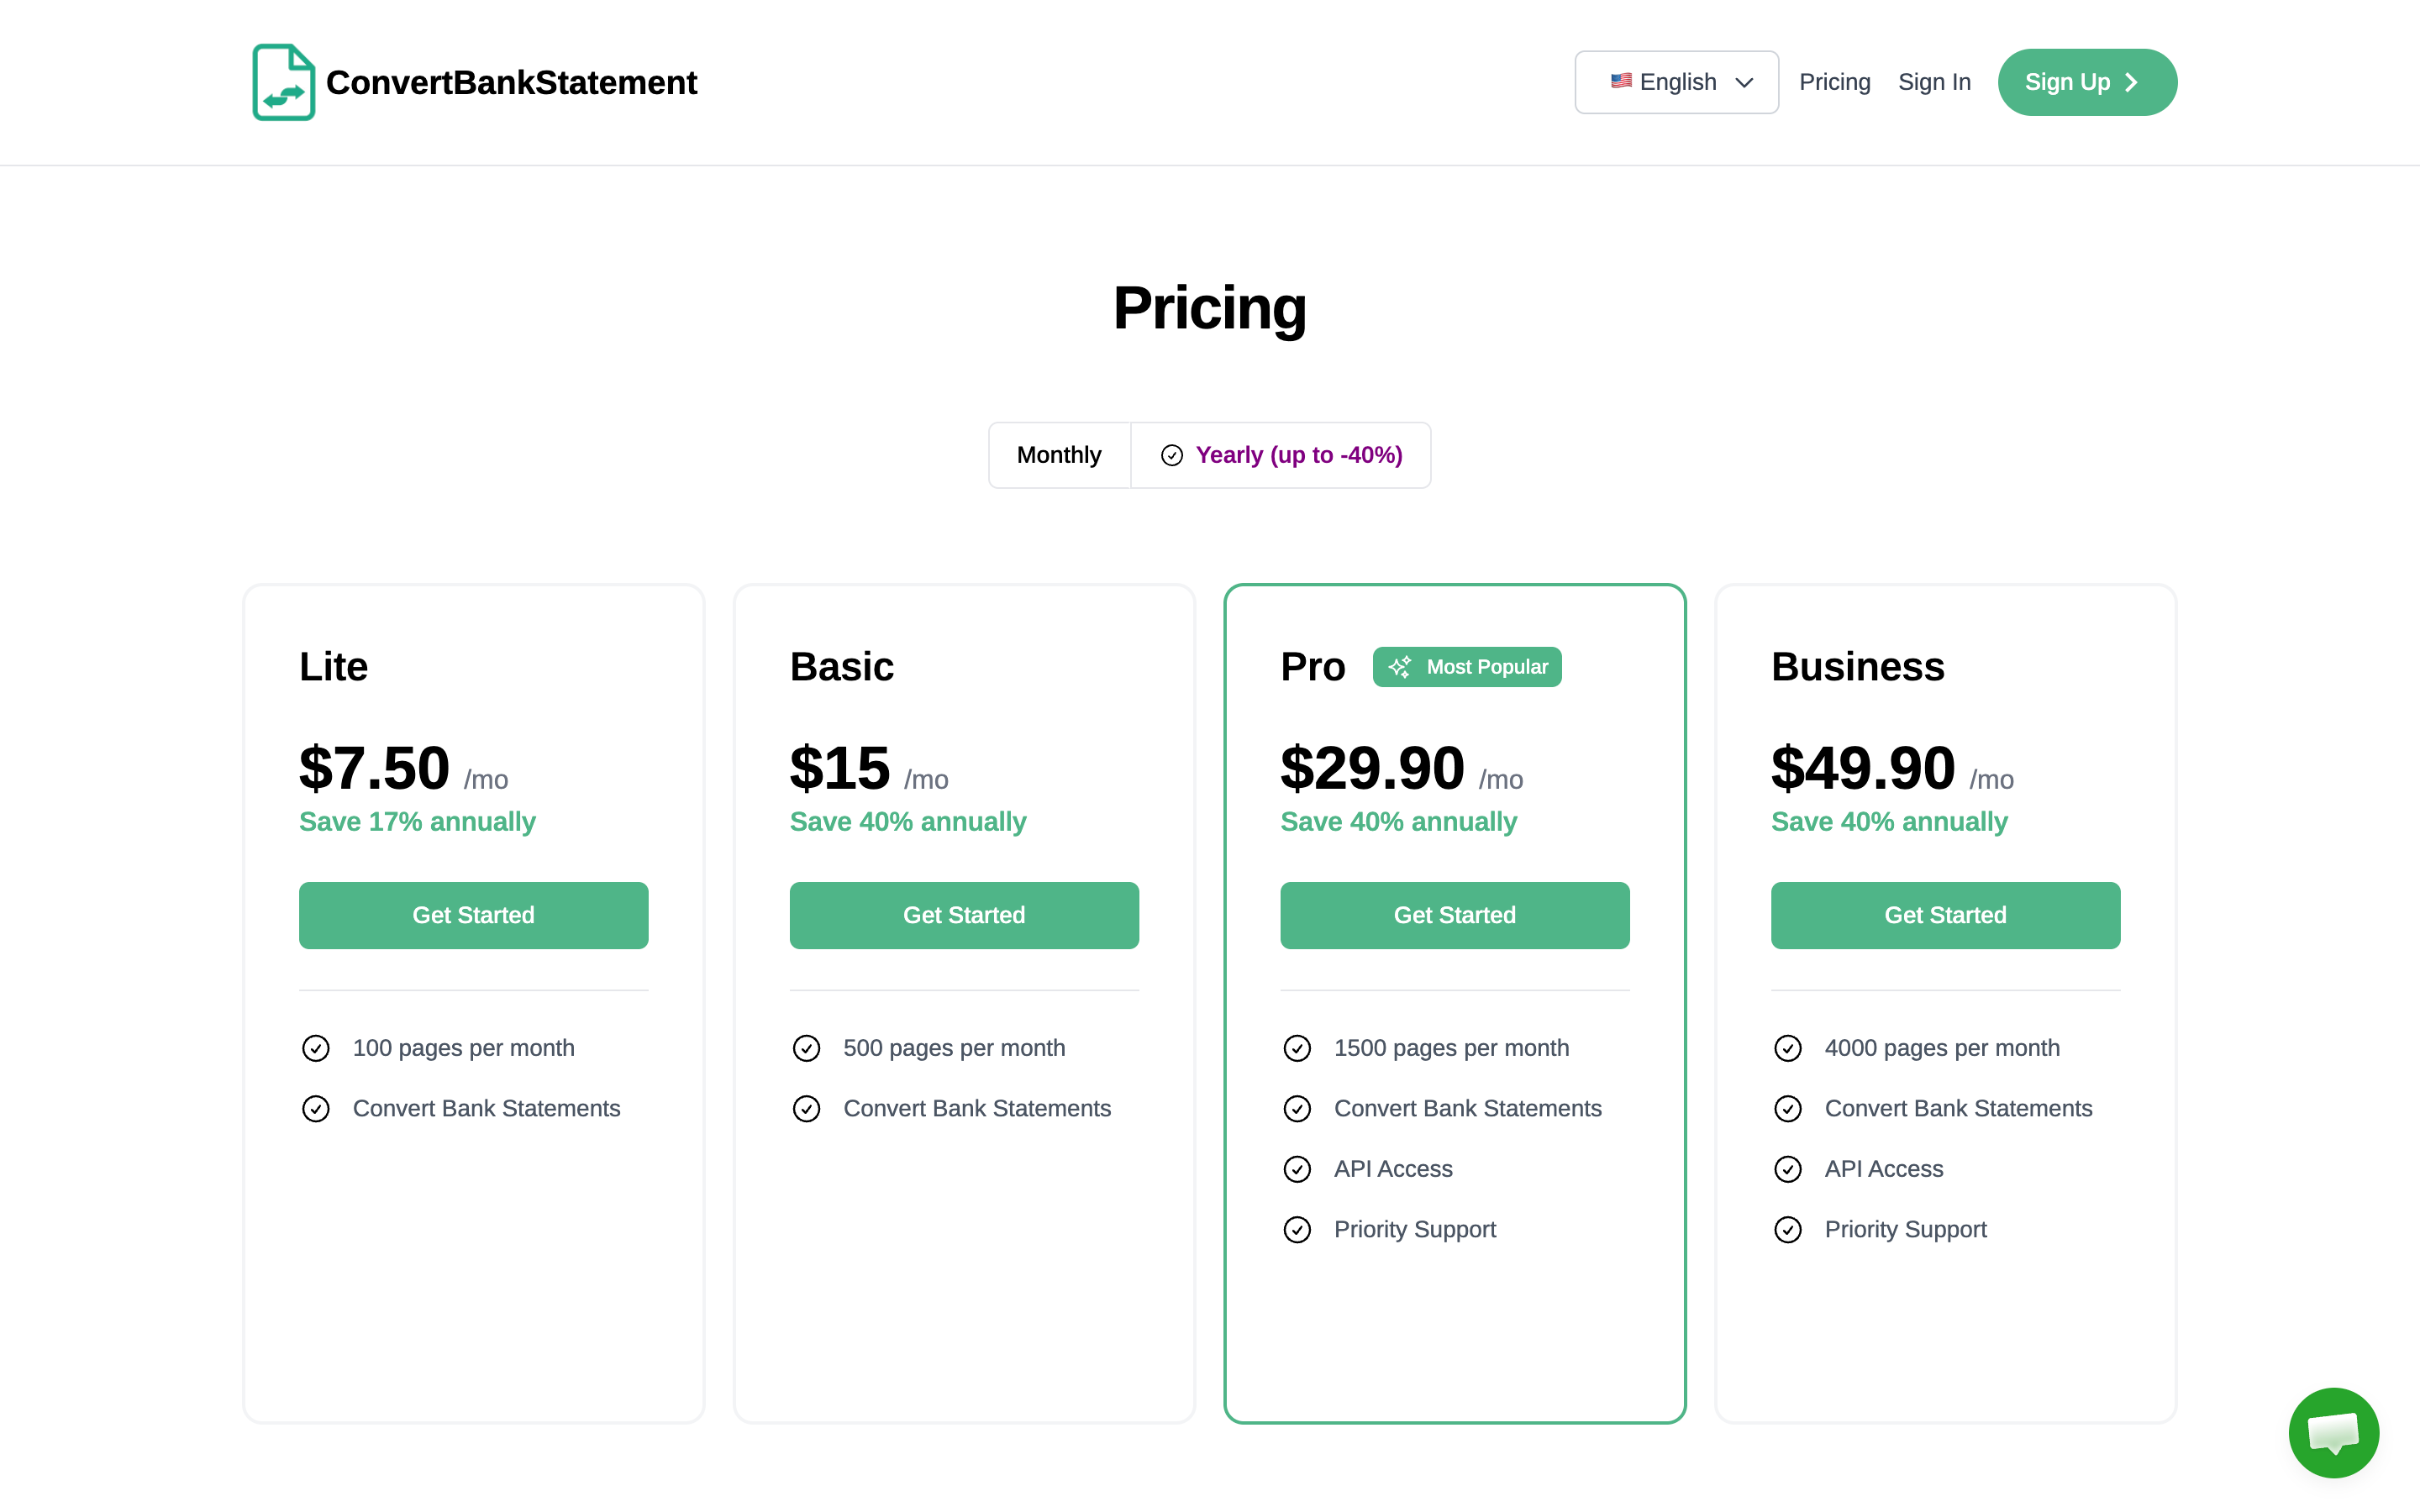2420x1512 pixels.
Task: Click Sign In in the top navigation
Action: click(1934, 82)
